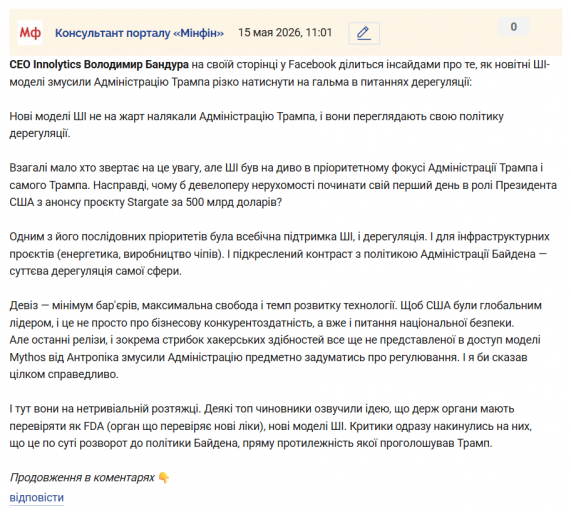Image resolution: width=571 pixels, height=512 pixels.
Task: Click the Мінфін «Мф» avatar logo
Action: (x=30, y=33)
